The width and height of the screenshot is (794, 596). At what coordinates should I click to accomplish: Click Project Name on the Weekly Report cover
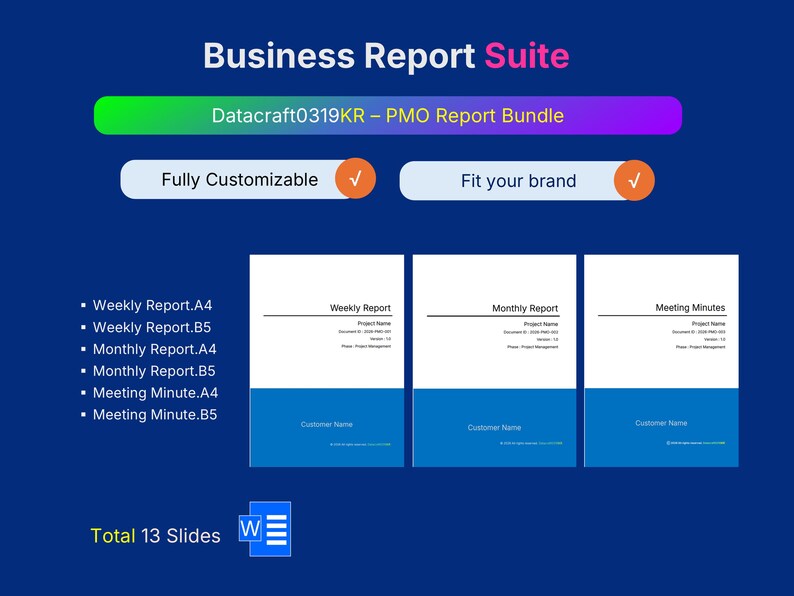point(374,323)
